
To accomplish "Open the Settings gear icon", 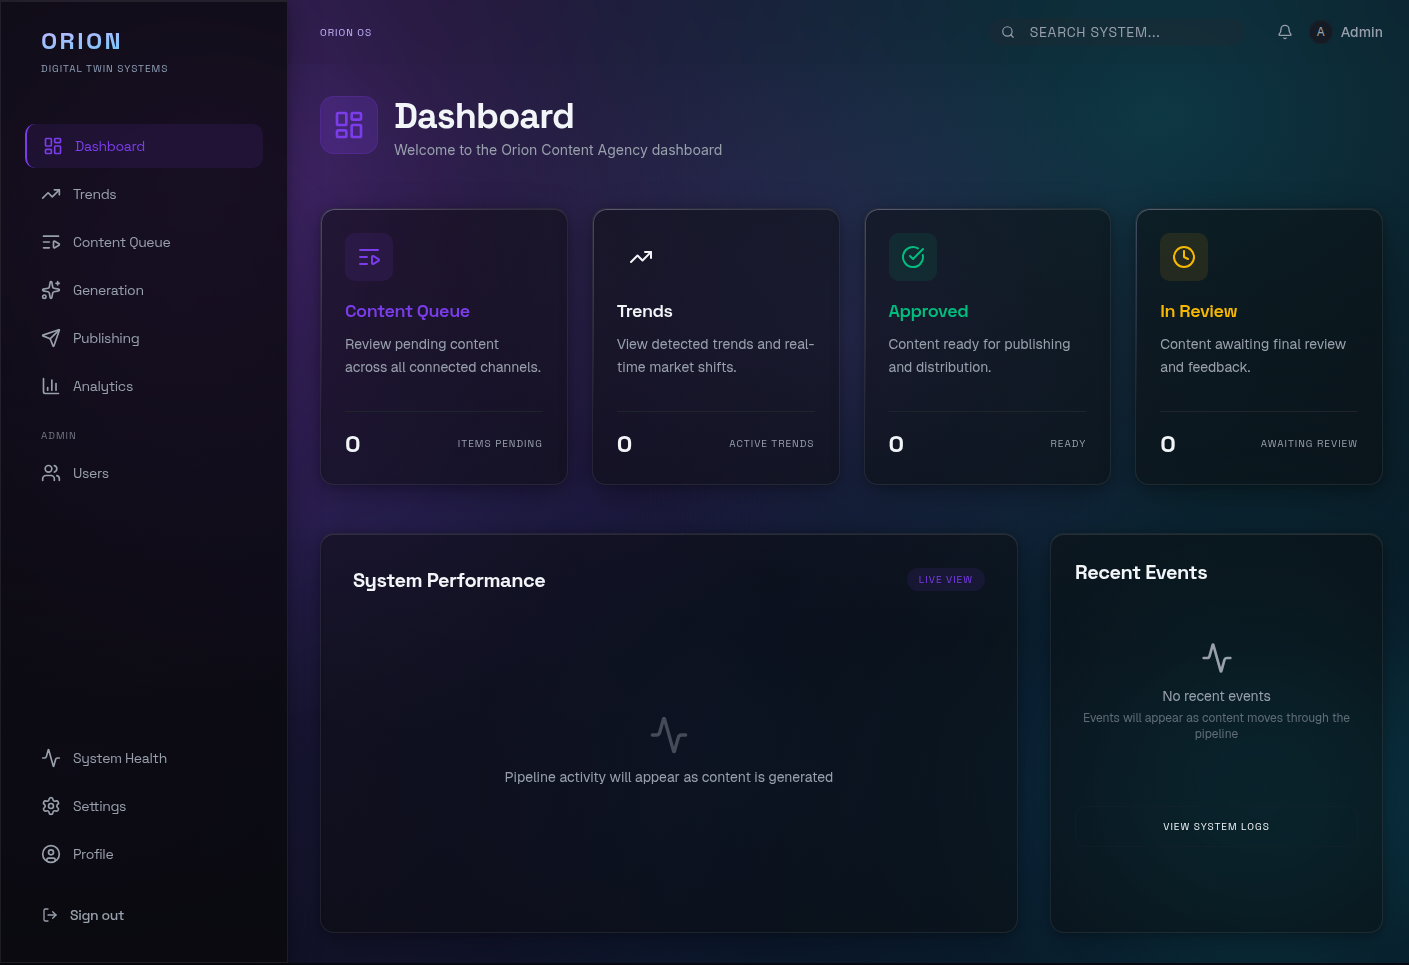I will coord(51,805).
